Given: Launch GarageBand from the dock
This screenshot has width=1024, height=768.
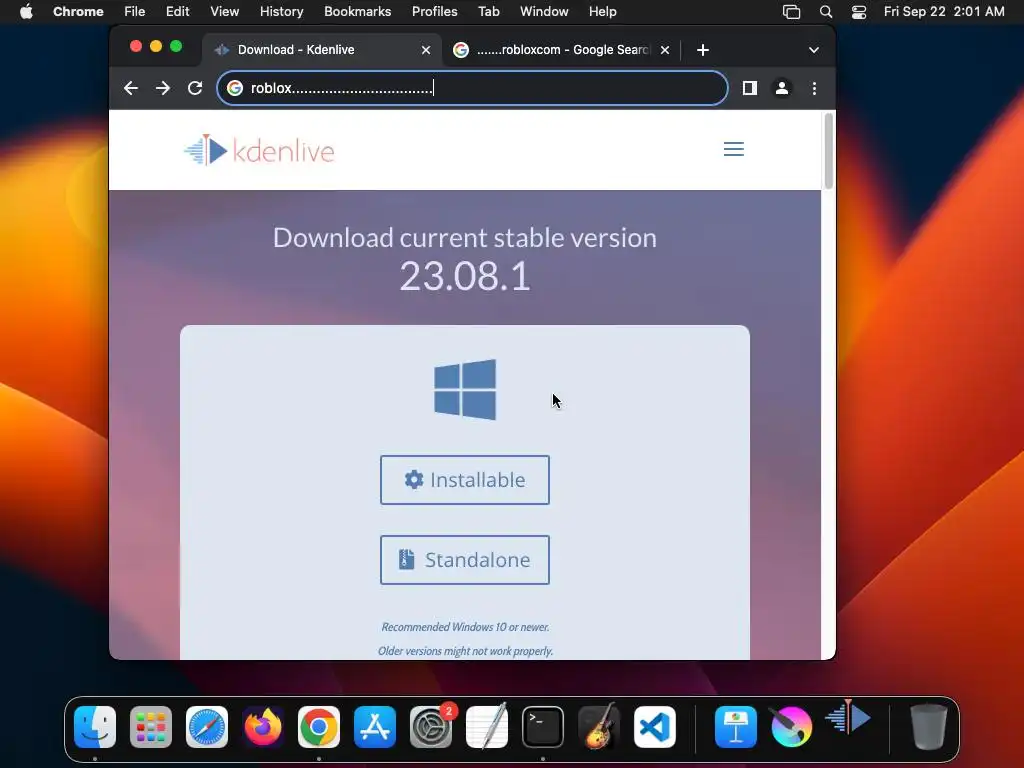Looking at the screenshot, I should [599, 726].
